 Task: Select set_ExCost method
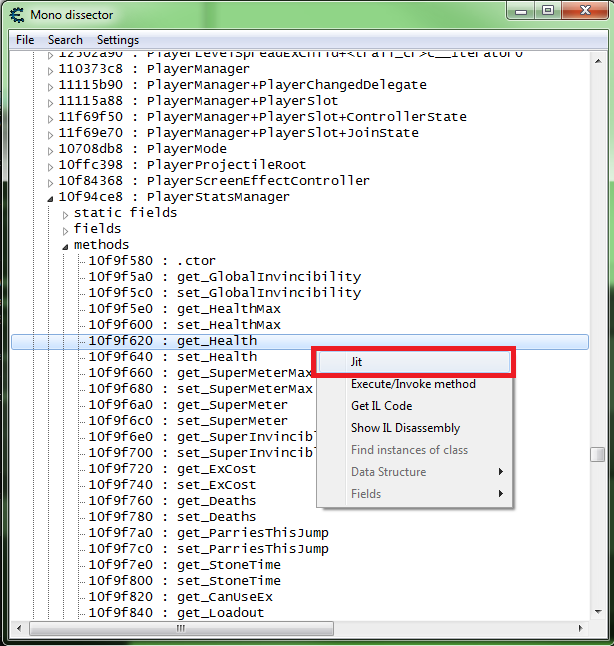(x=172, y=485)
